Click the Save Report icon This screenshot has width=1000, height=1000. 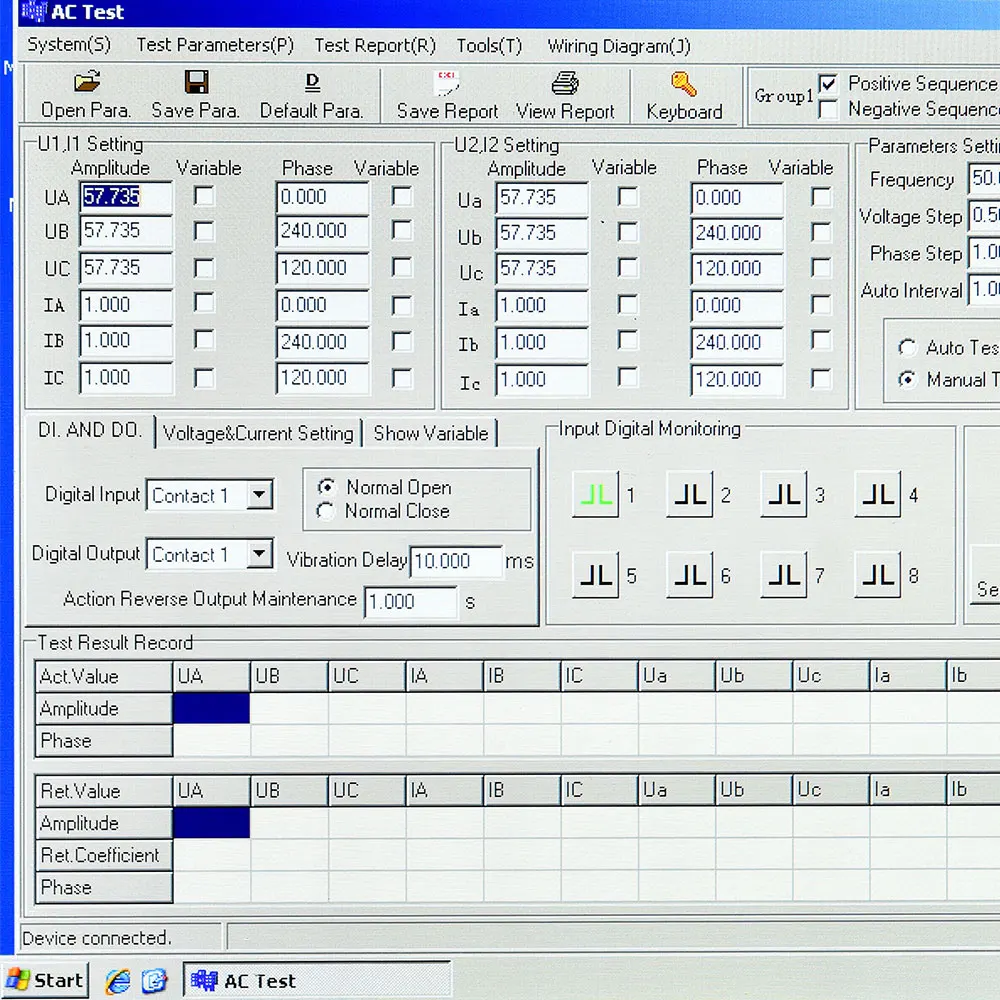(446, 83)
